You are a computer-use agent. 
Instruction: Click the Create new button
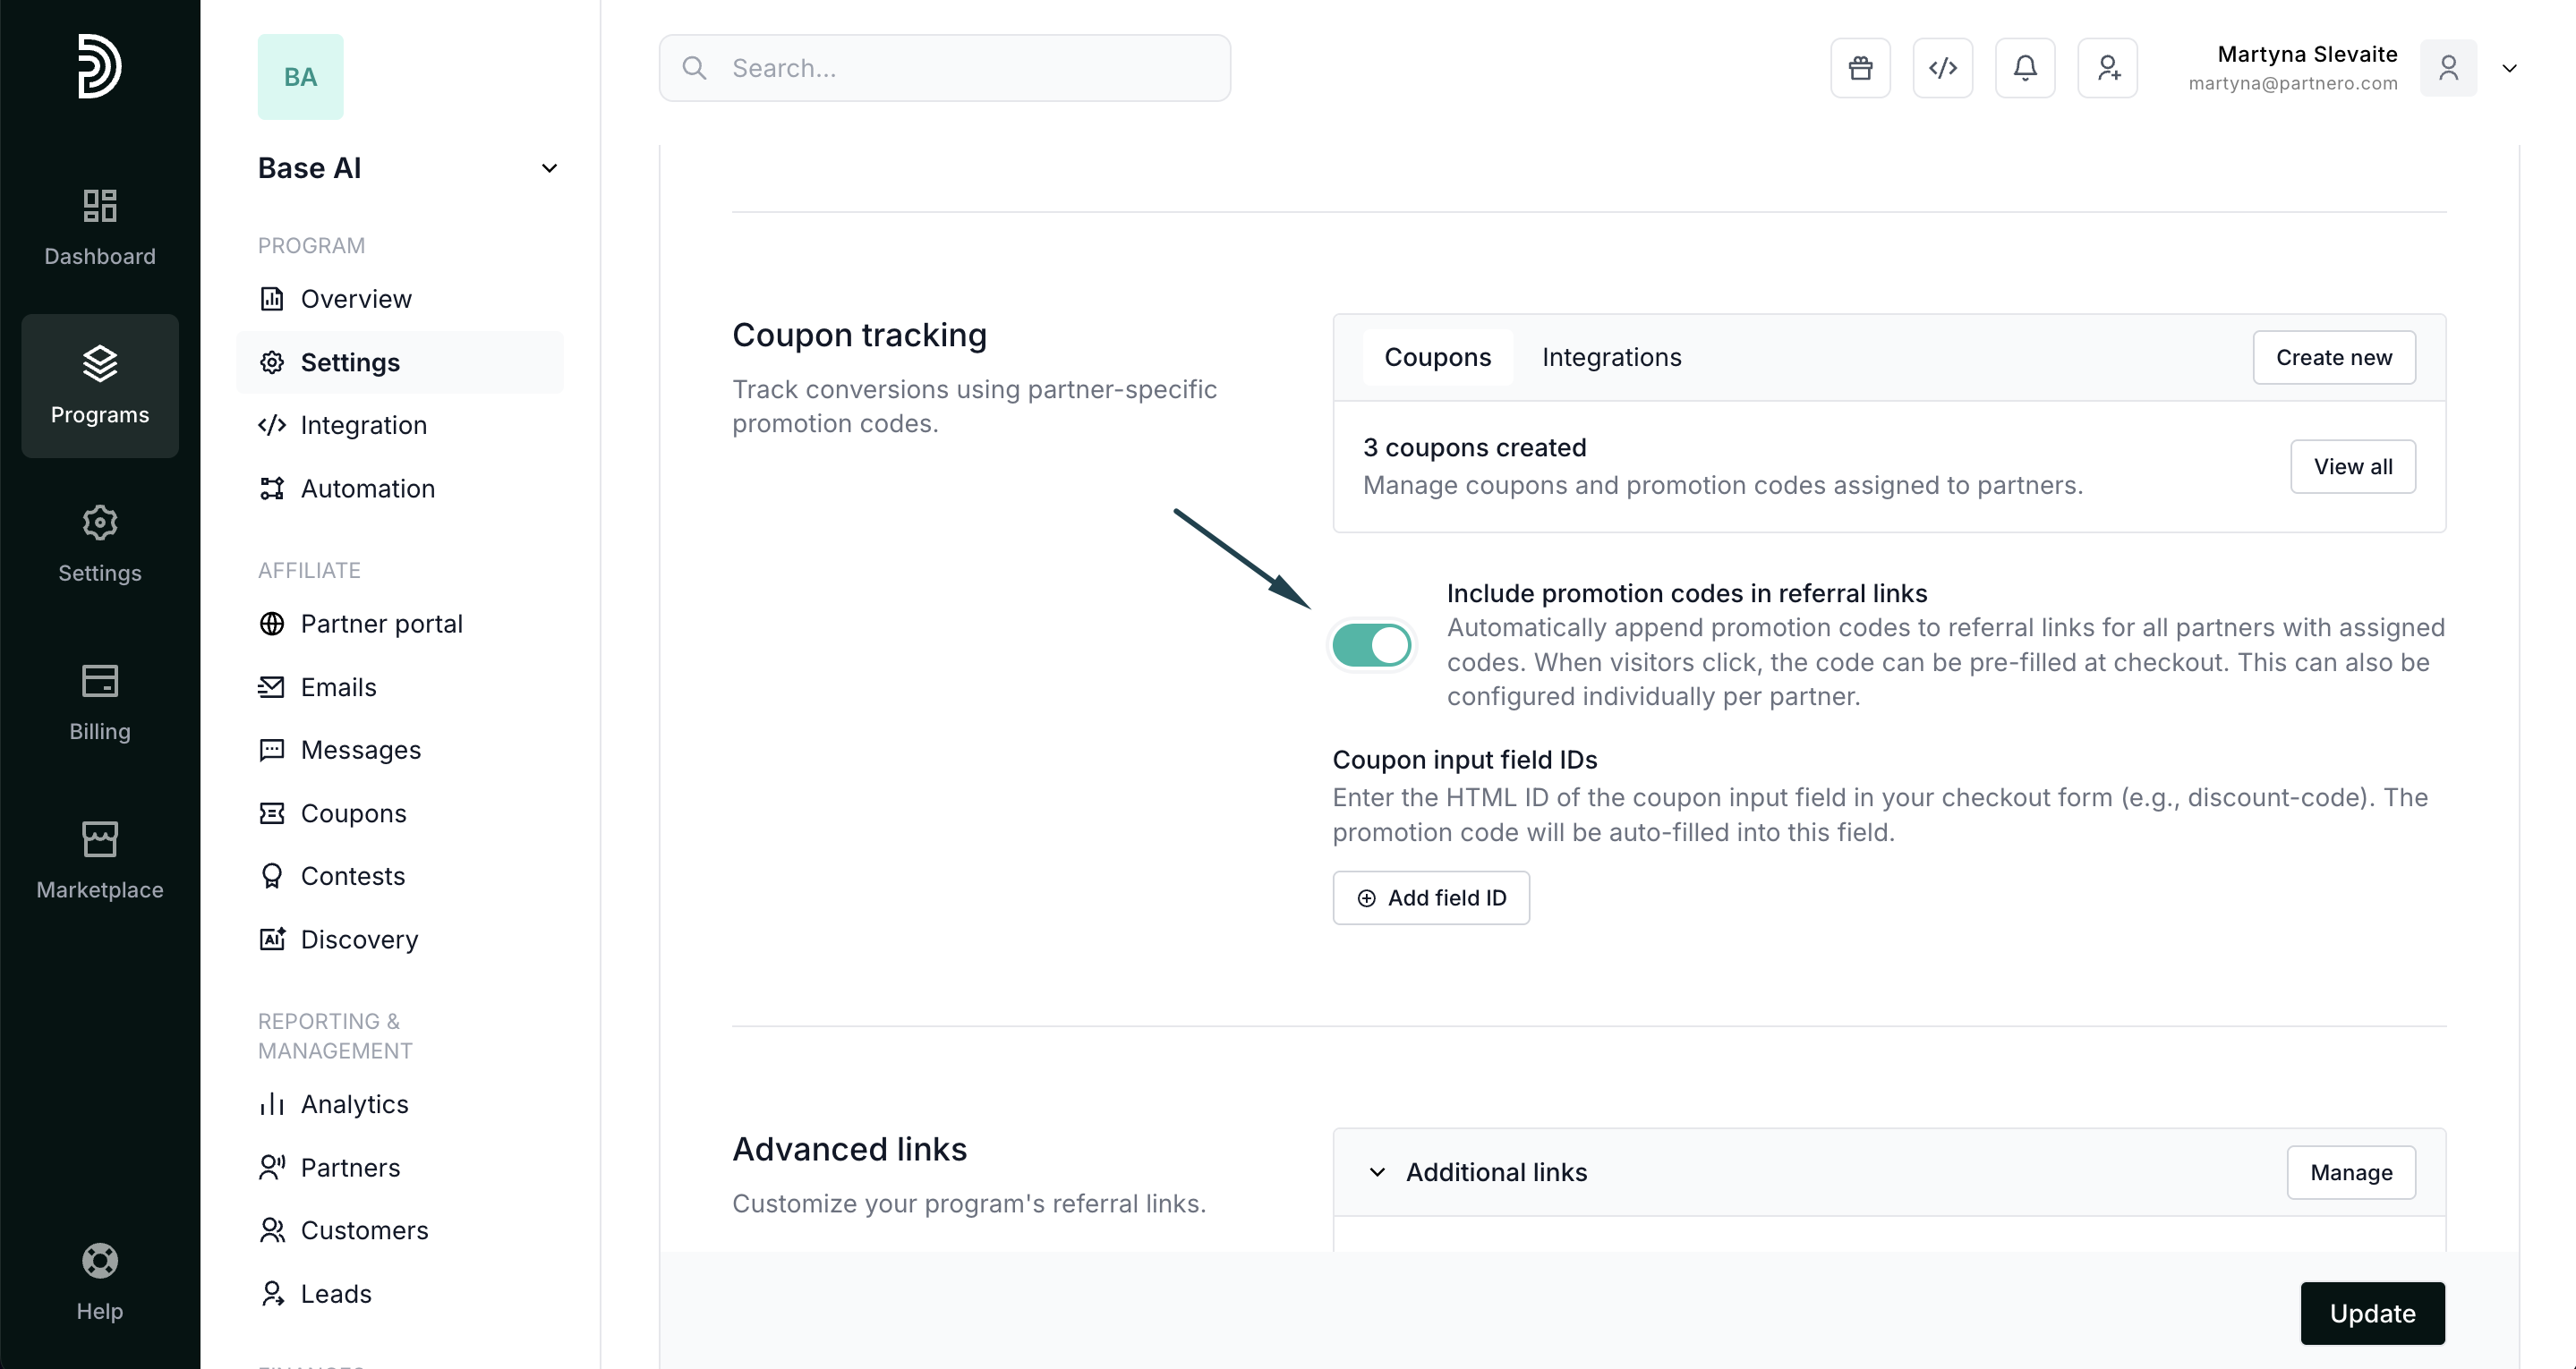coord(2333,357)
